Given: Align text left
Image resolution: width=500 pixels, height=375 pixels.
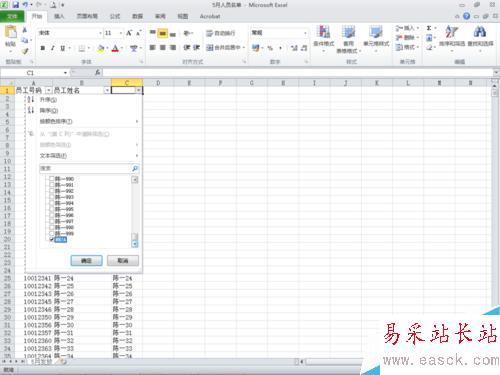Looking at the screenshot, I should click(x=153, y=48).
